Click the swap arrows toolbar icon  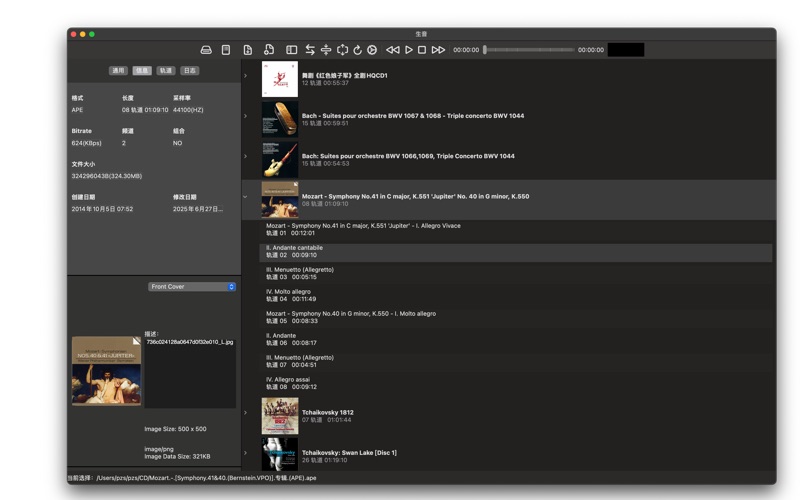point(310,50)
